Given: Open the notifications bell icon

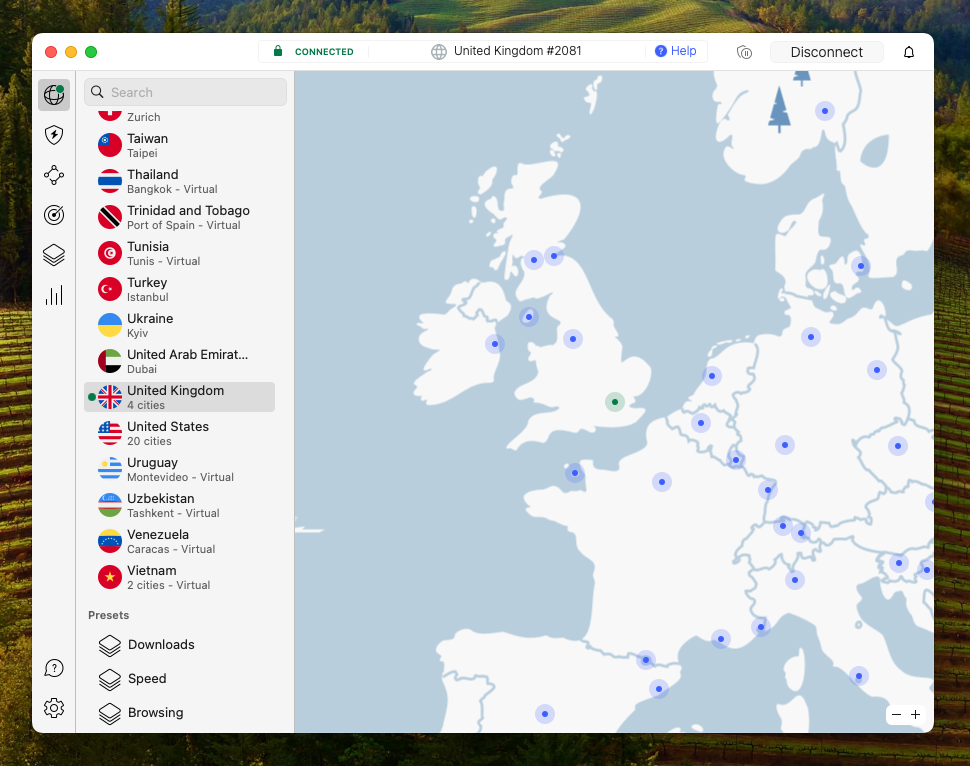Looking at the screenshot, I should [x=909, y=52].
